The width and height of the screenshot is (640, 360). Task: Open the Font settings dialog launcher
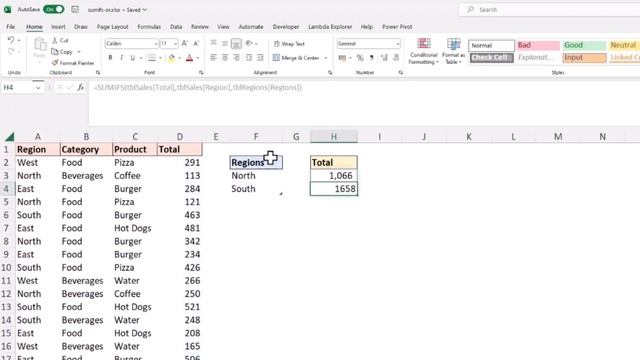pyautogui.click(x=201, y=73)
